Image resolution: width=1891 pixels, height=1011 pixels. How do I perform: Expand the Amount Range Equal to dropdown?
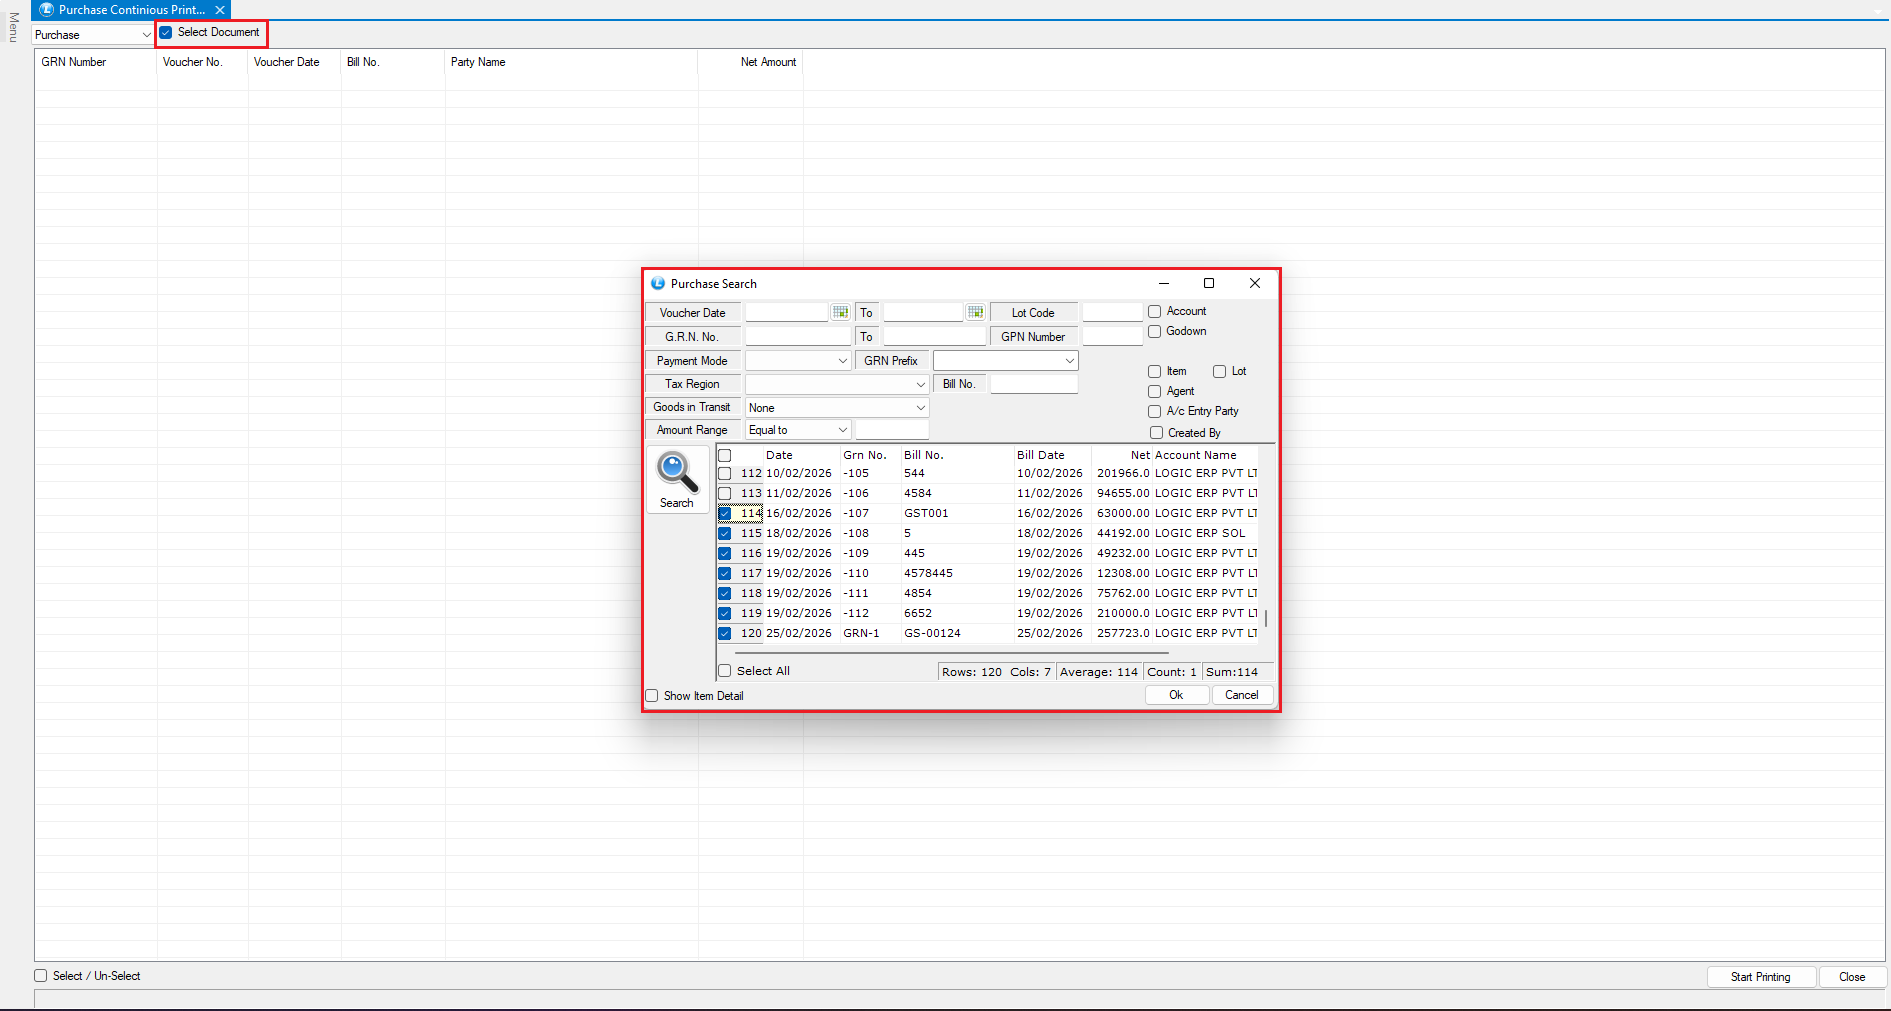842,430
